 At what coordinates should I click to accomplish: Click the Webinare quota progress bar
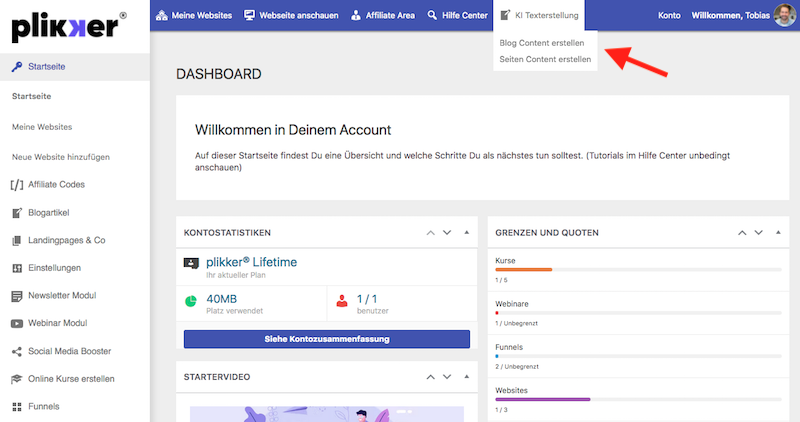638,313
